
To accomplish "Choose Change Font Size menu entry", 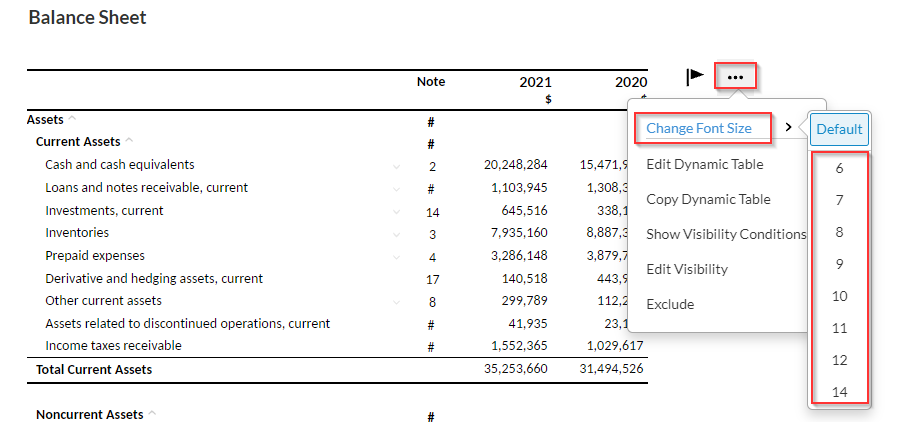I will [x=699, y=128].
